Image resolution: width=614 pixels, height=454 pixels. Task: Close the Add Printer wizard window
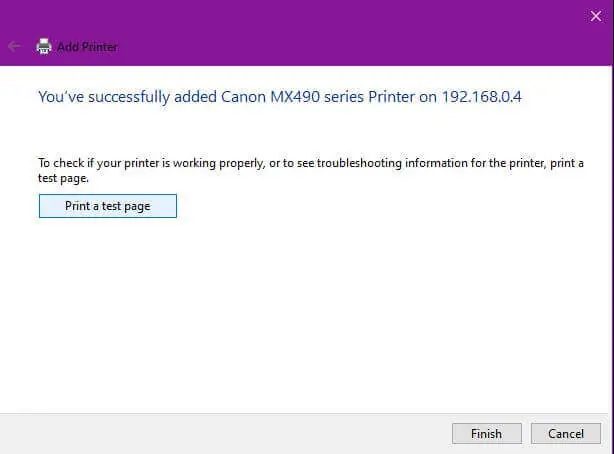(x=596, y=16)
